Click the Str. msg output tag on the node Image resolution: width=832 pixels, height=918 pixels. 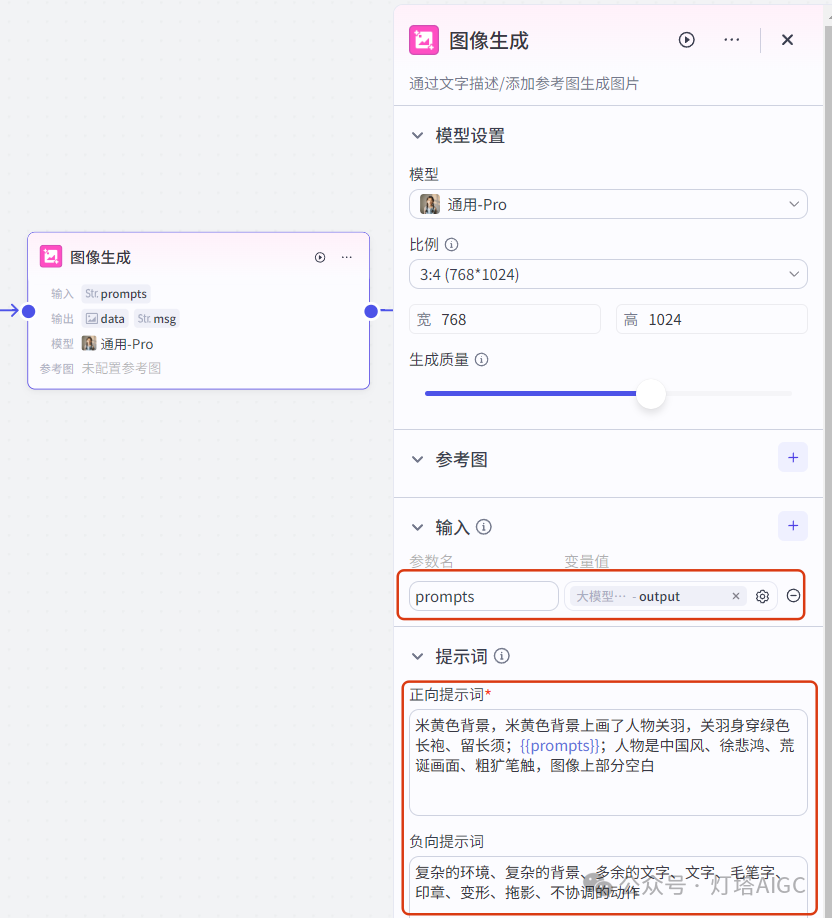pos(156,318)
